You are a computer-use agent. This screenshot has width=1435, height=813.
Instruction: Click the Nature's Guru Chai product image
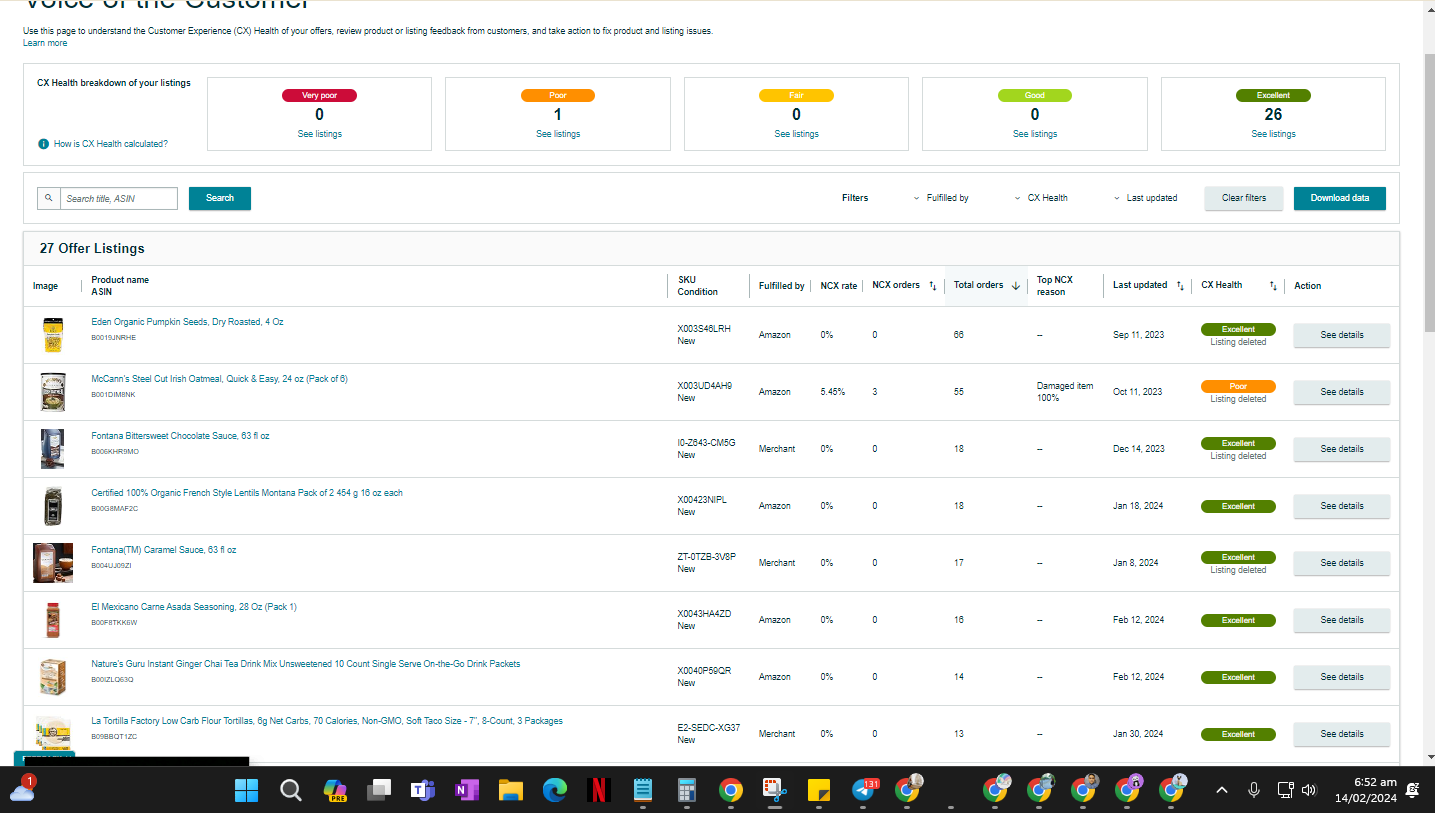pyautogui.click(x=52, y=677)
